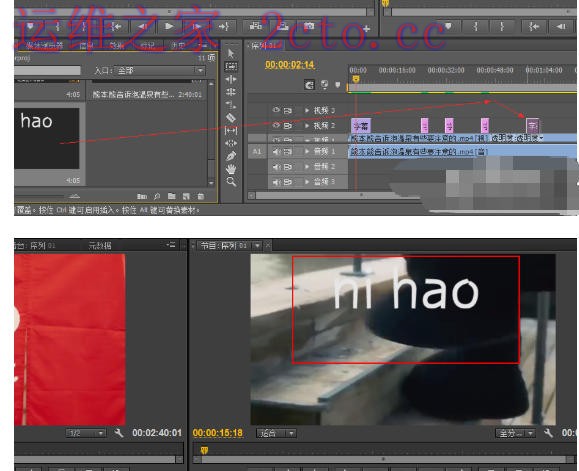Switch to 历史 tab
579x471 pixels.
[x=178, y=46]
